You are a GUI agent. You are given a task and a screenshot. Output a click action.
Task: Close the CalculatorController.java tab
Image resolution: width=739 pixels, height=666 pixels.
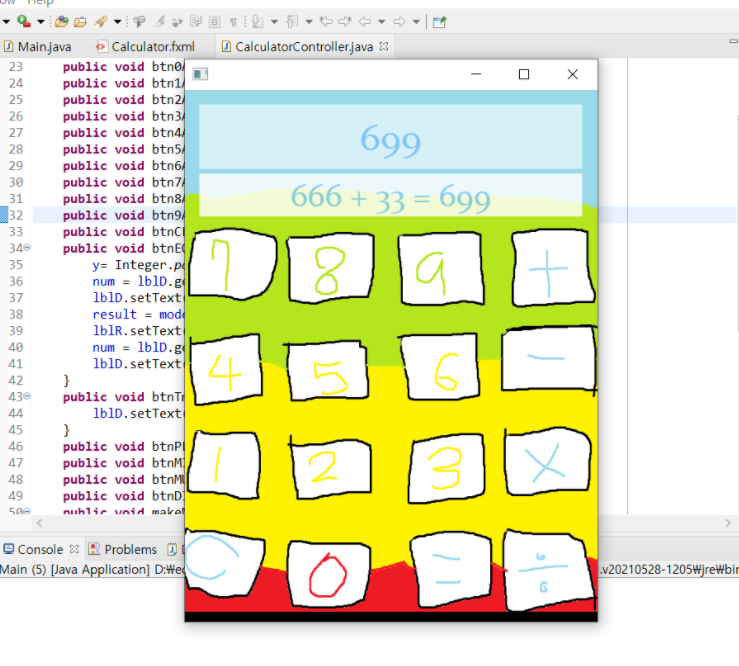[x=384, y=46]
